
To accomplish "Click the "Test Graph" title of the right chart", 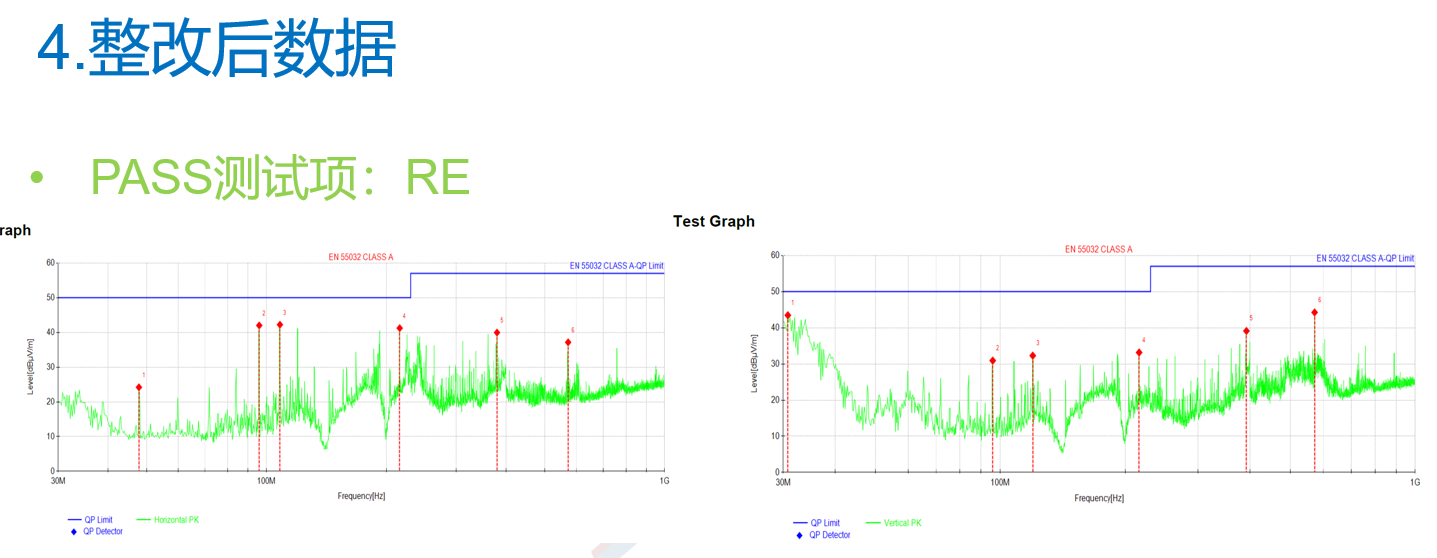I will (x=714, y=221).
